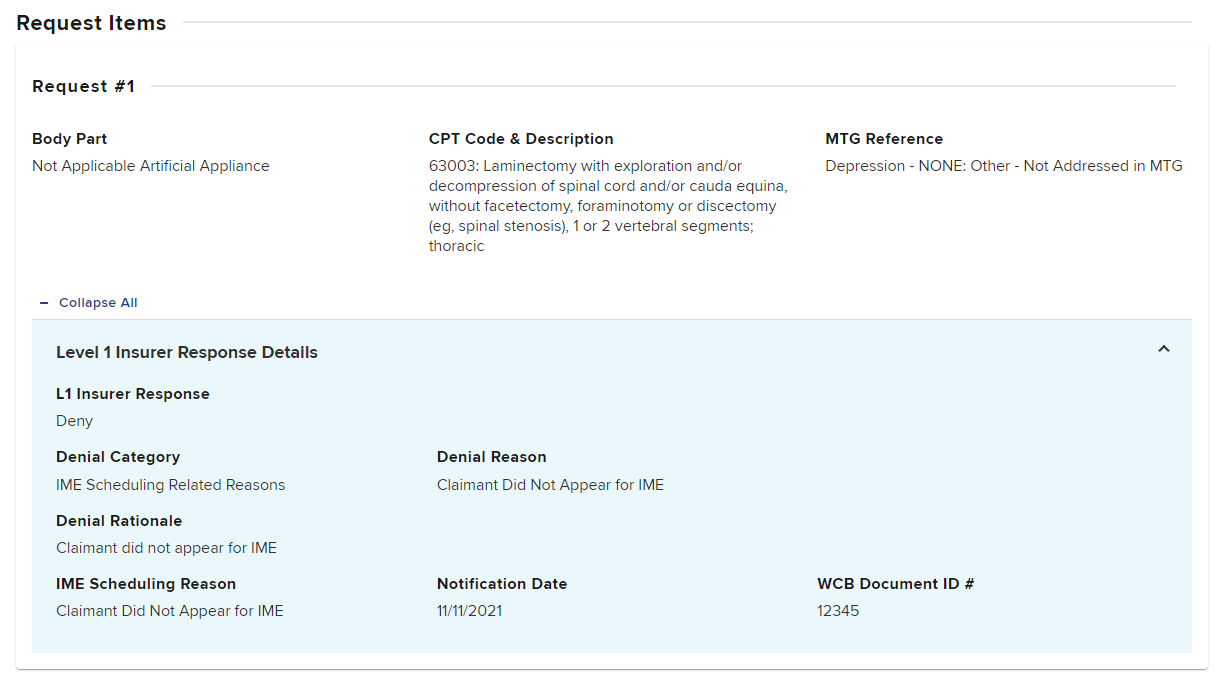This screenshot has height=679, width=1222.
Task: Click the Level 1 Insurer Response Details header
Action: pyautogui.click(x=187, y=352)
